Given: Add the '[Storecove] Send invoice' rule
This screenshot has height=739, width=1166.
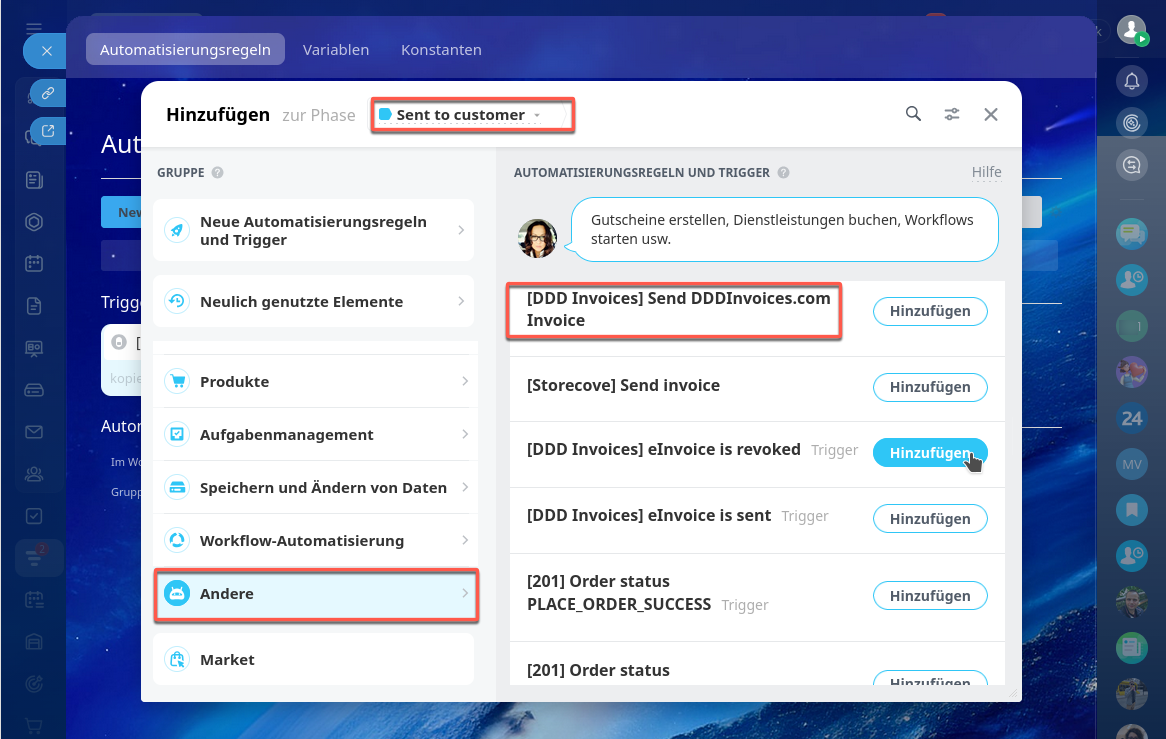Looking at the screenshot, I should [930, 387].
